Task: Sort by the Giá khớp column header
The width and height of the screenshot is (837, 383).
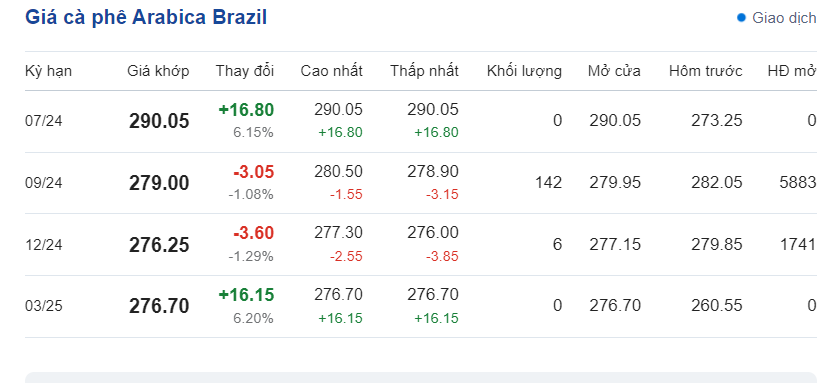Action: click(x=158, y=71)
